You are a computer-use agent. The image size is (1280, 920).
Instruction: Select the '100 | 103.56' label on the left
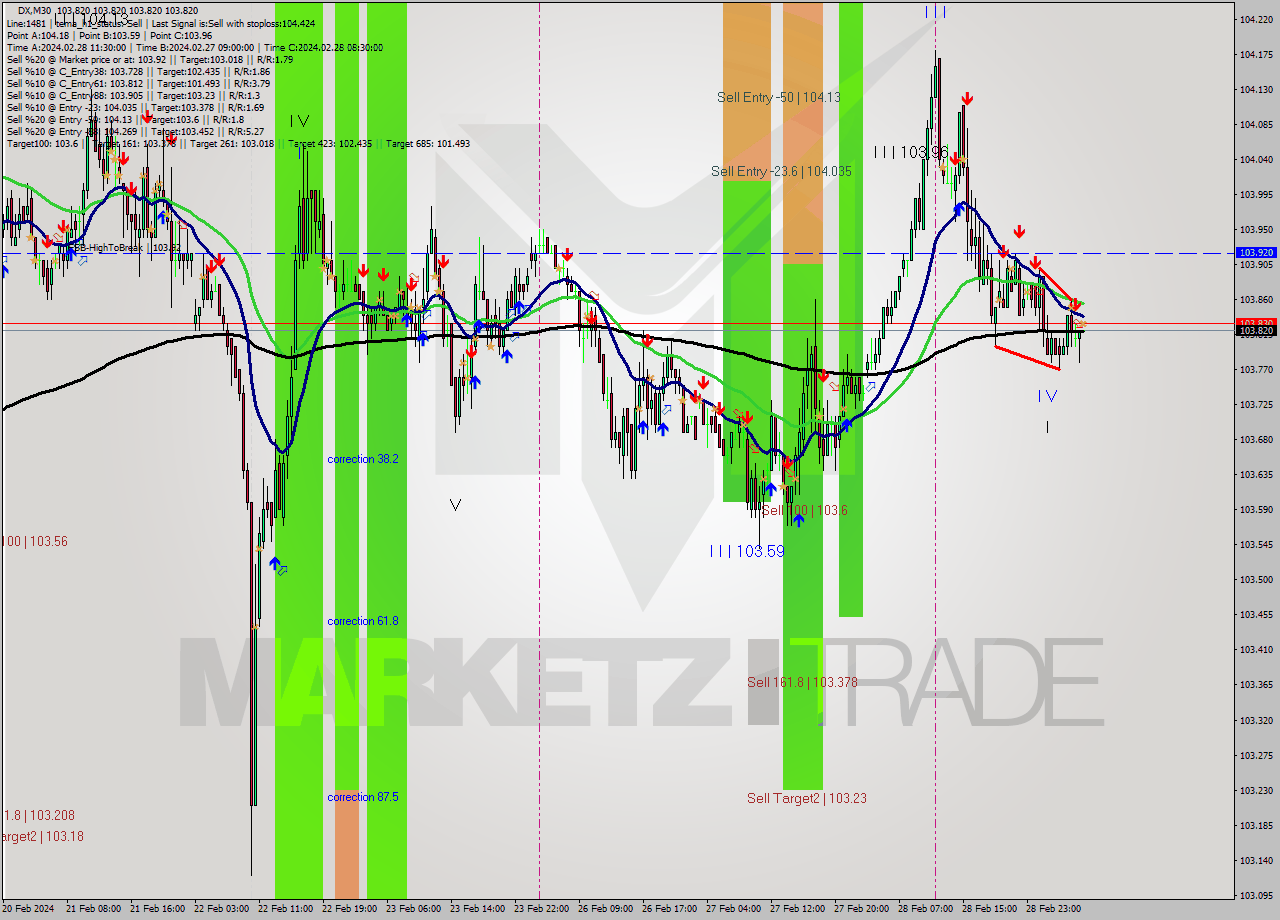pyautogui.click(x=34, y=541)
